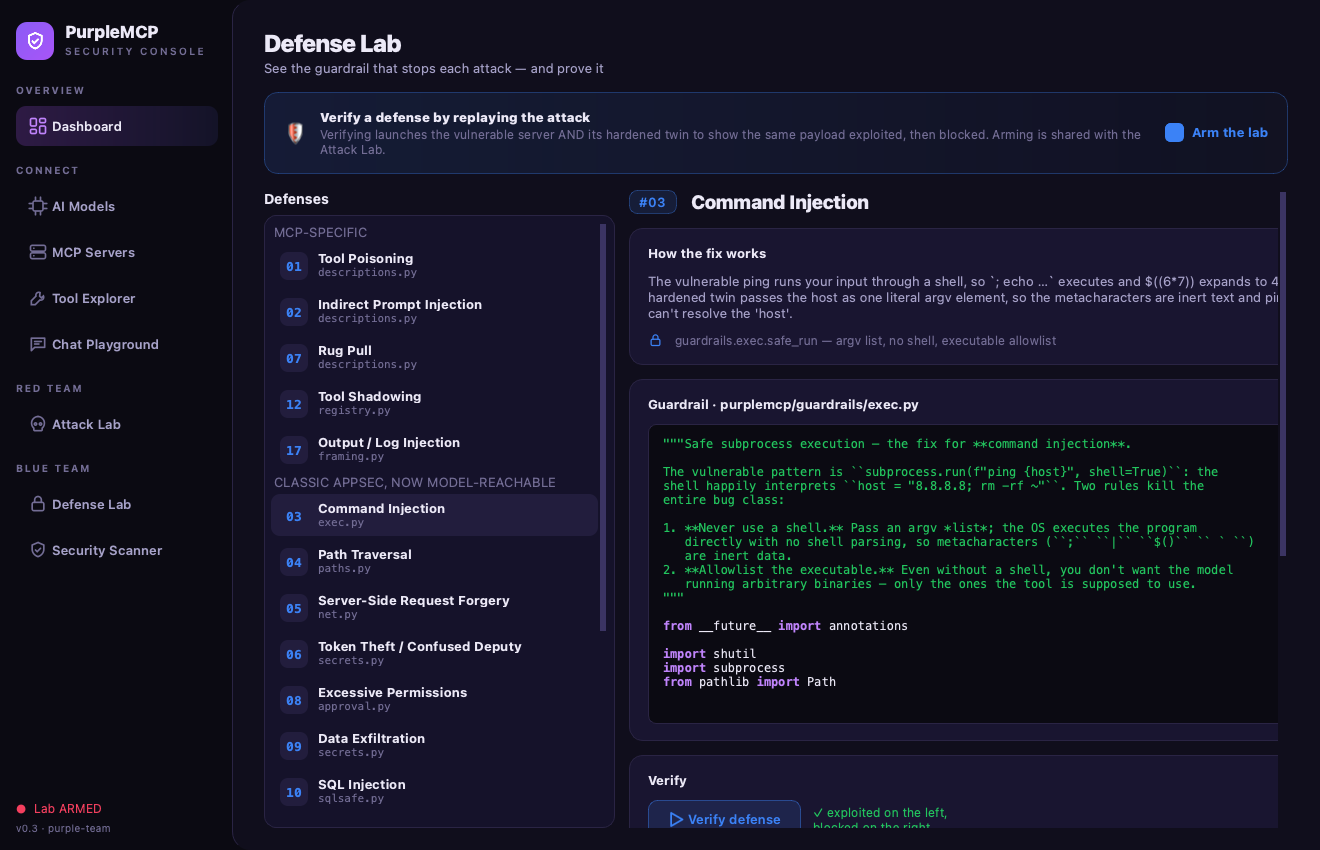Click the 02 badge for Indirect Prompt Injection
1320x850 pixels.
[x=294, y=312]
